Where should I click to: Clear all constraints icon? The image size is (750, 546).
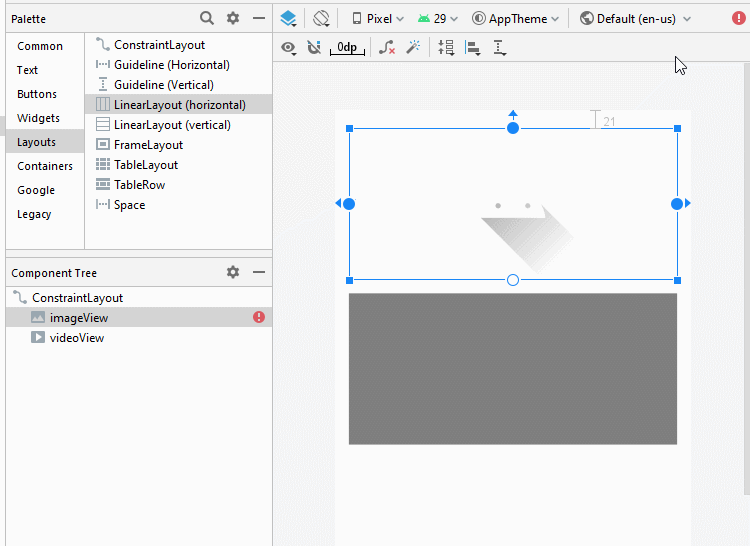click(x=386, y=47)
